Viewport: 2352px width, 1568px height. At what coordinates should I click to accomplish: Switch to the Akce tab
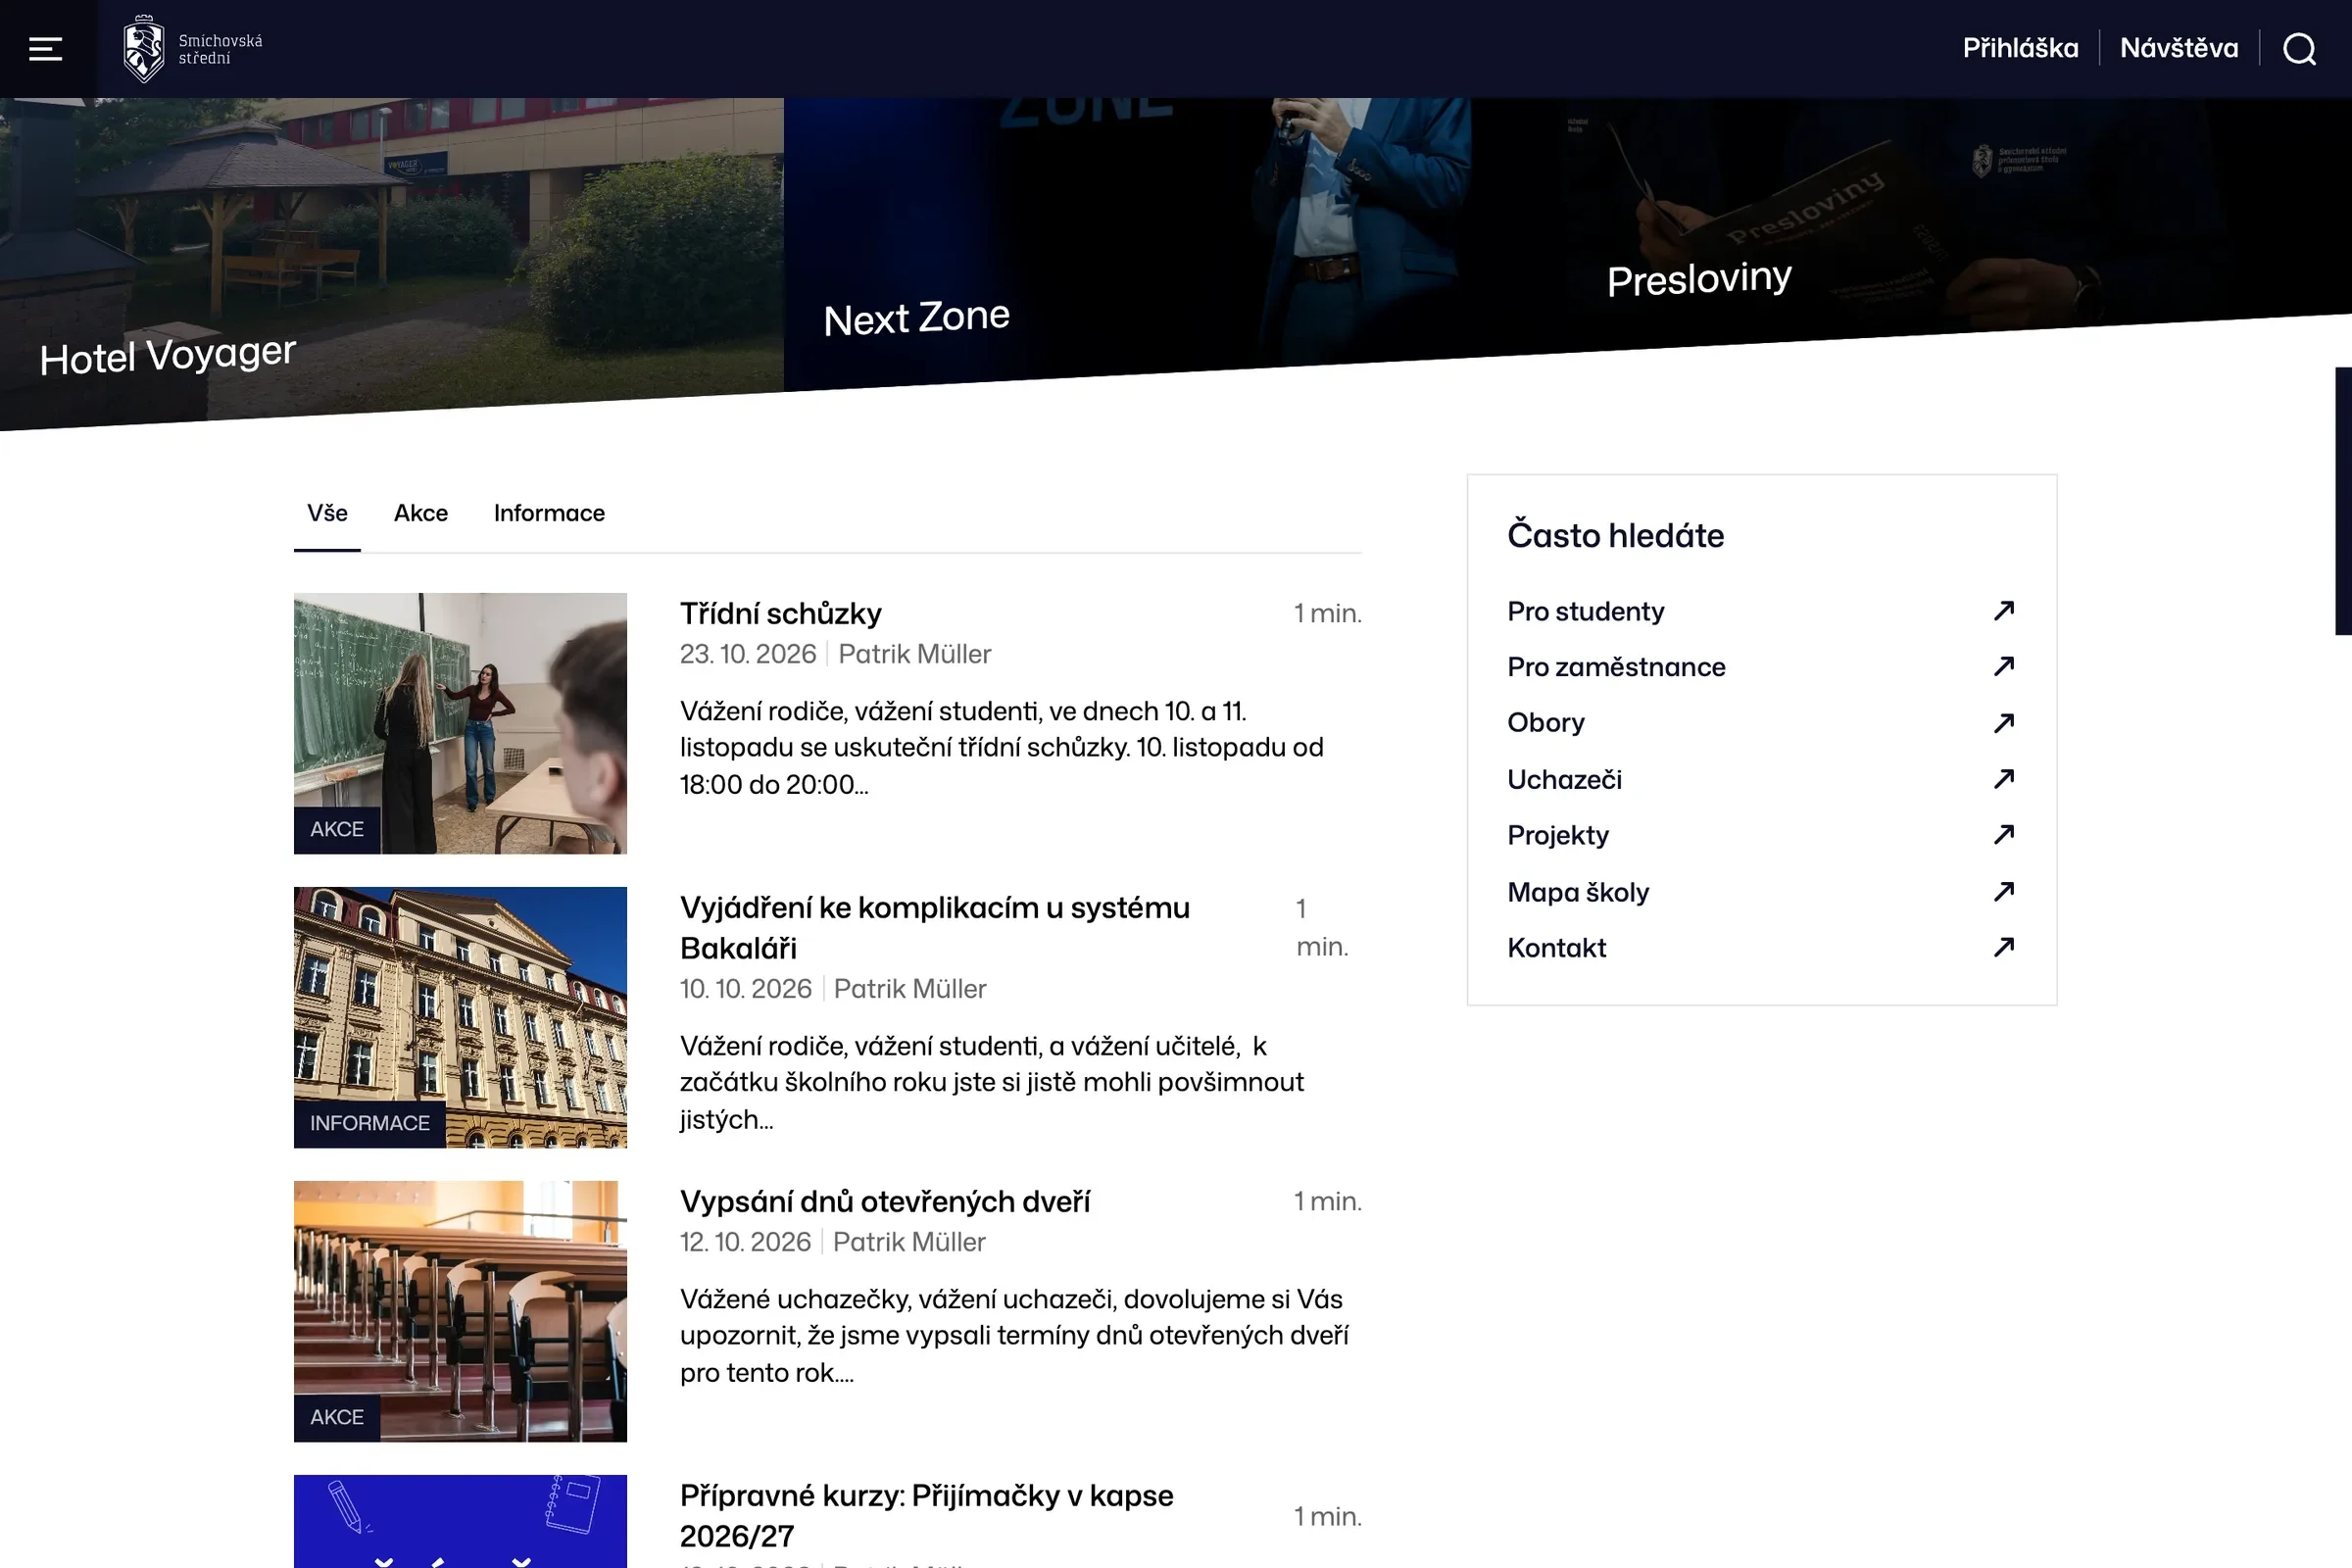[x=421, y=513]
